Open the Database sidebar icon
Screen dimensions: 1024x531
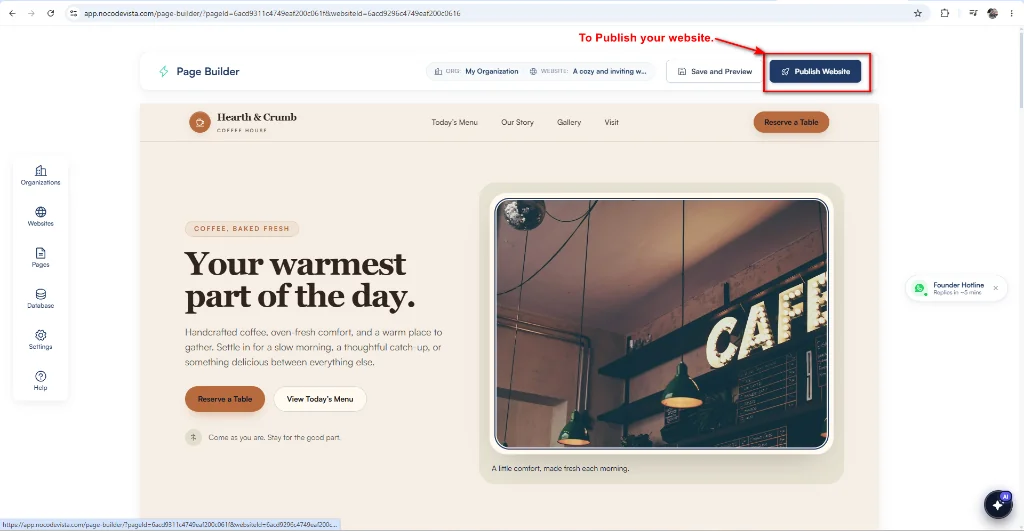[40, 298]
